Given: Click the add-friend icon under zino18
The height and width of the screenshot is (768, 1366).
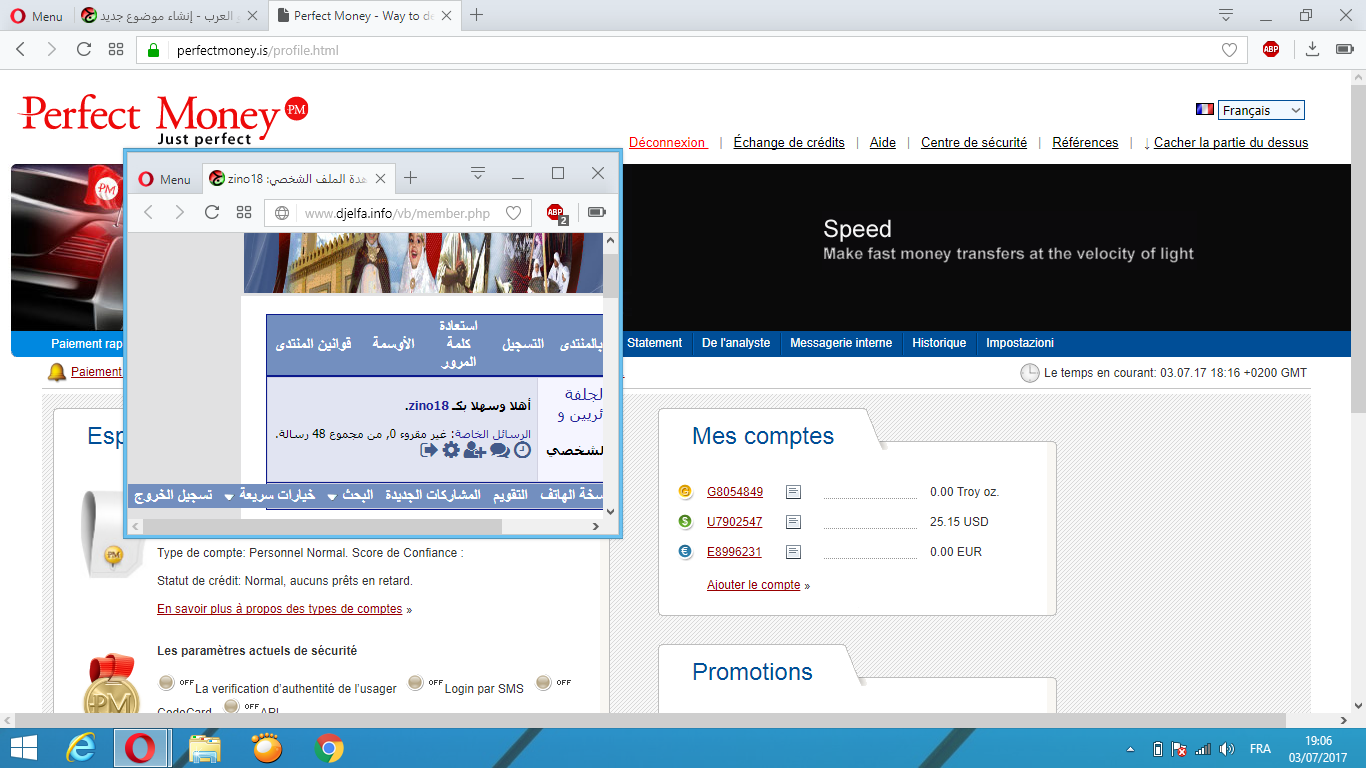Looking at the screenshot, I should (x=474, y=450).
